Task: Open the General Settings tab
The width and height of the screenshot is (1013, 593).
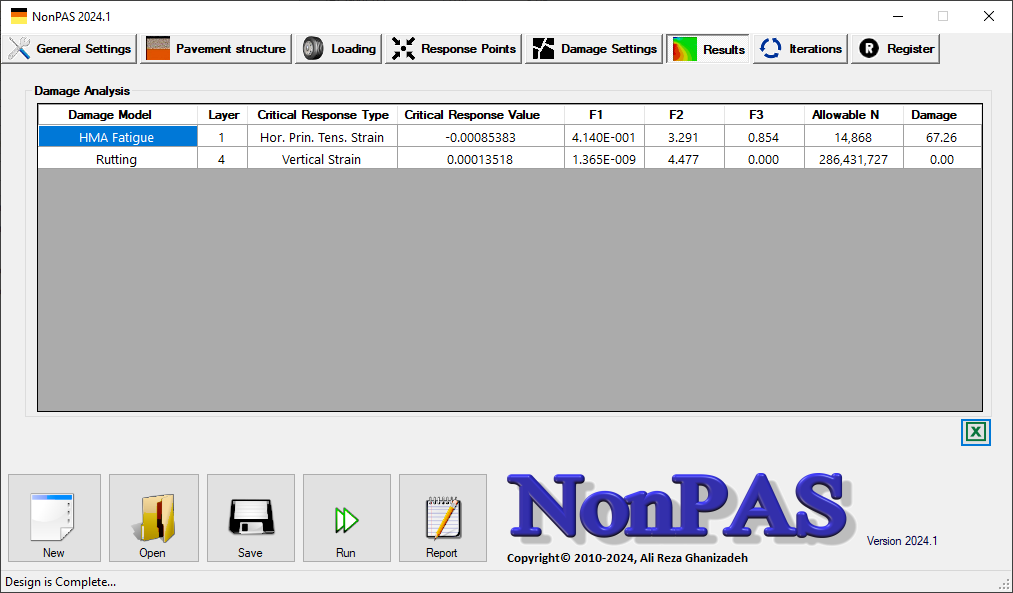Action: click(x=70, y=49)
